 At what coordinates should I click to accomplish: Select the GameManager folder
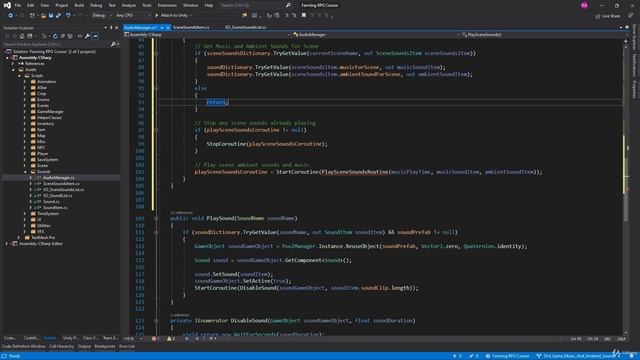(x=50, y=111)
